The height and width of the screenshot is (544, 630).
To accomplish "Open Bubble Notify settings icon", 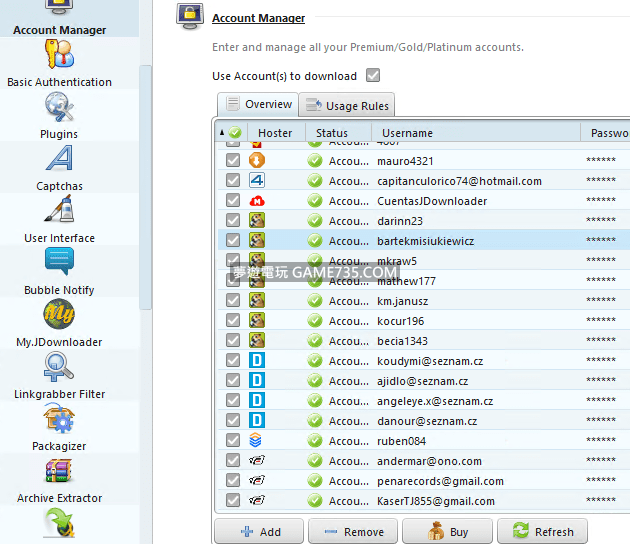I will [59, 263].
